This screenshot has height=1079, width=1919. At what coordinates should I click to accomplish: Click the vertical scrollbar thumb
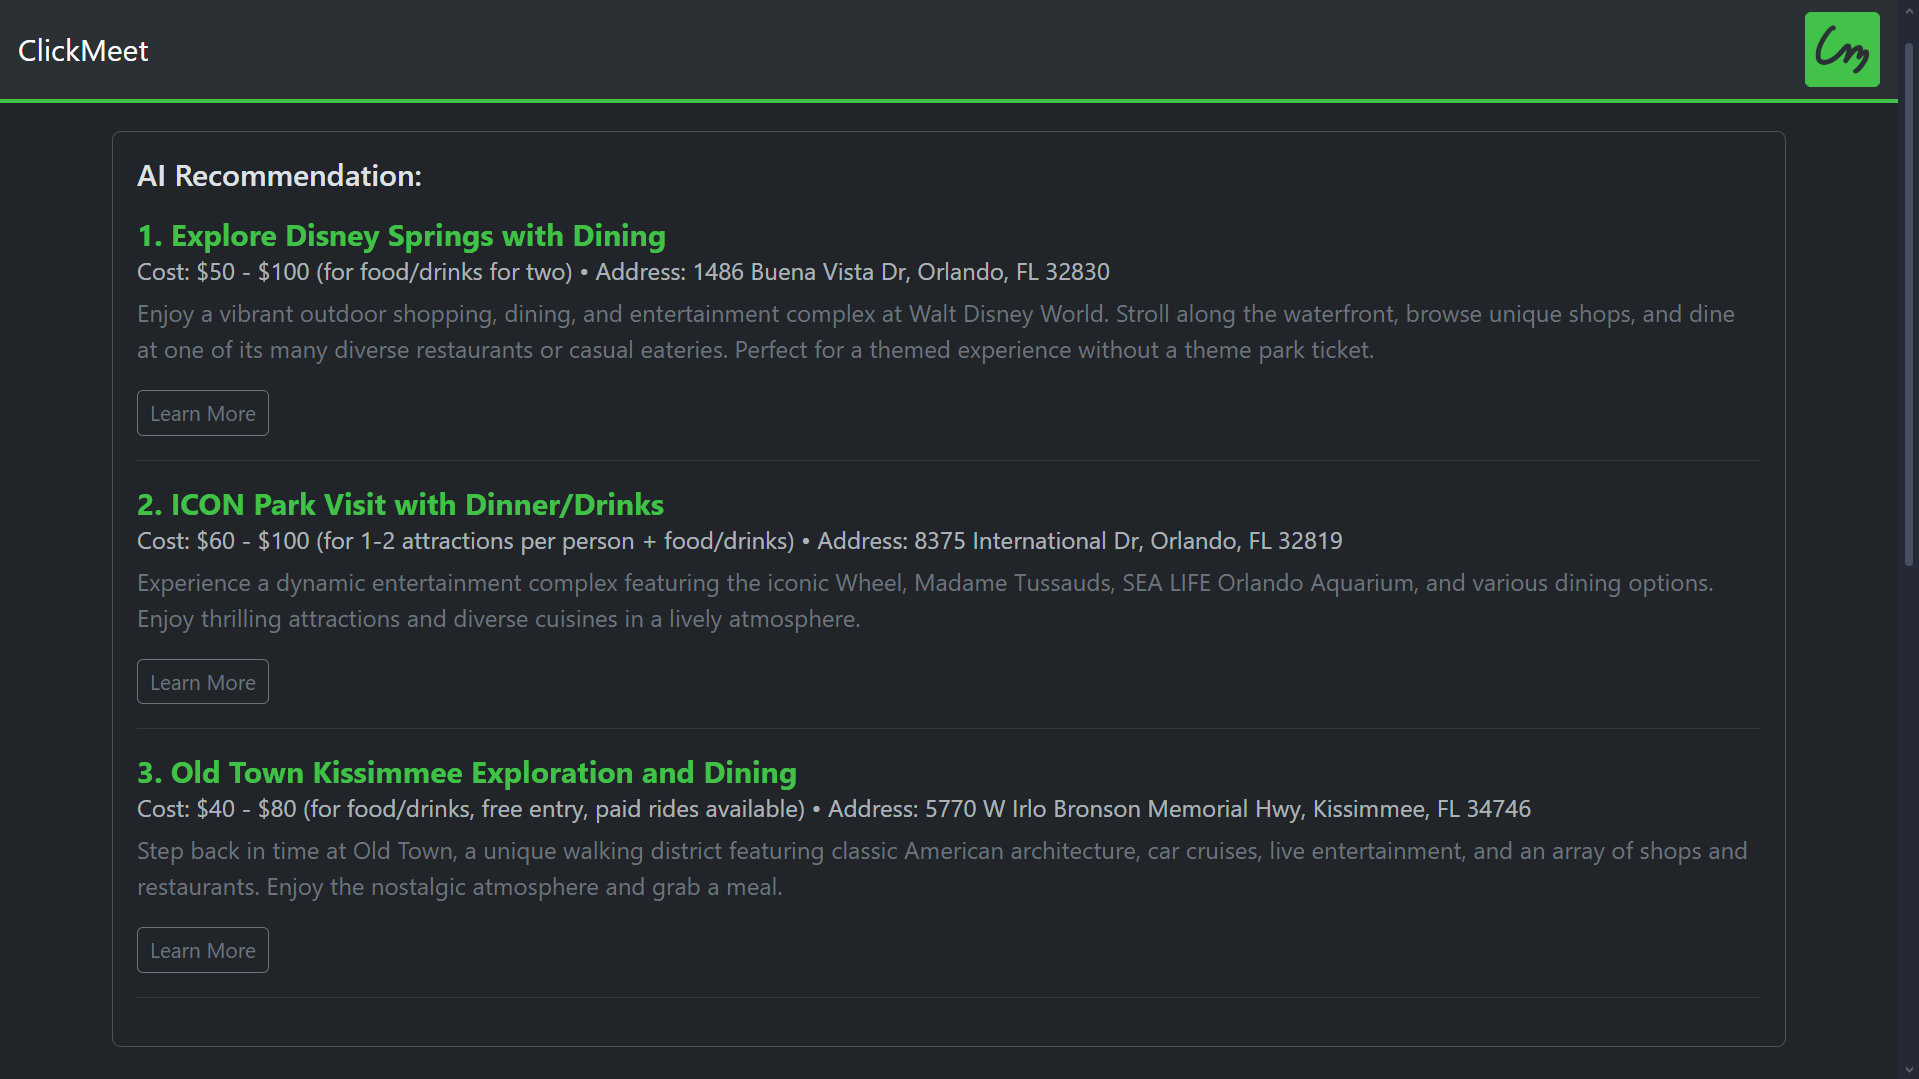coord(1909,305)
